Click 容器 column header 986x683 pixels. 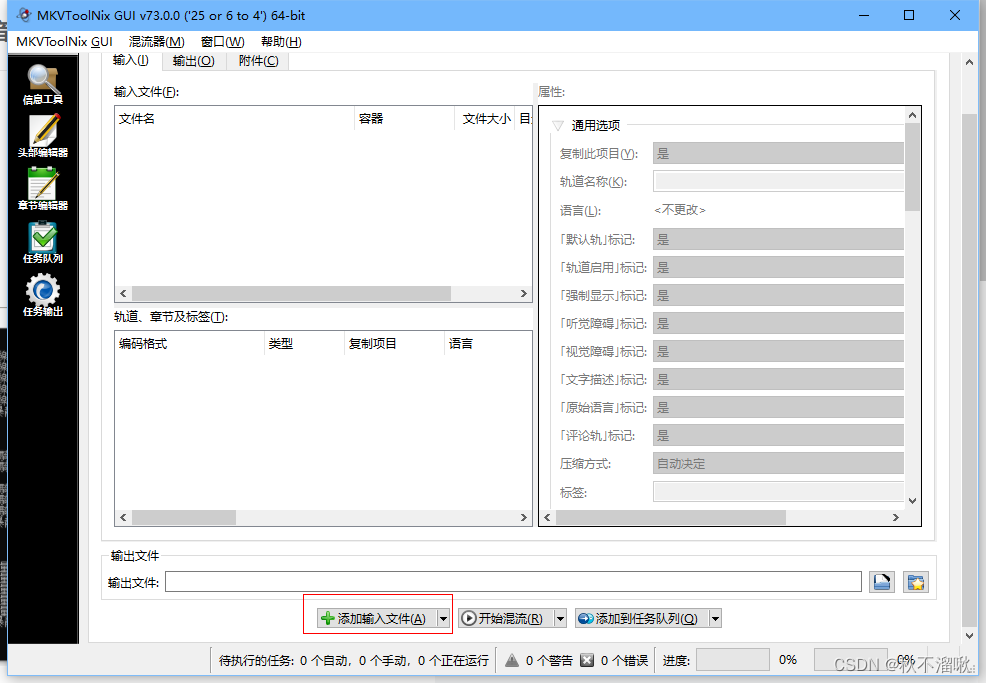point(404,118)
